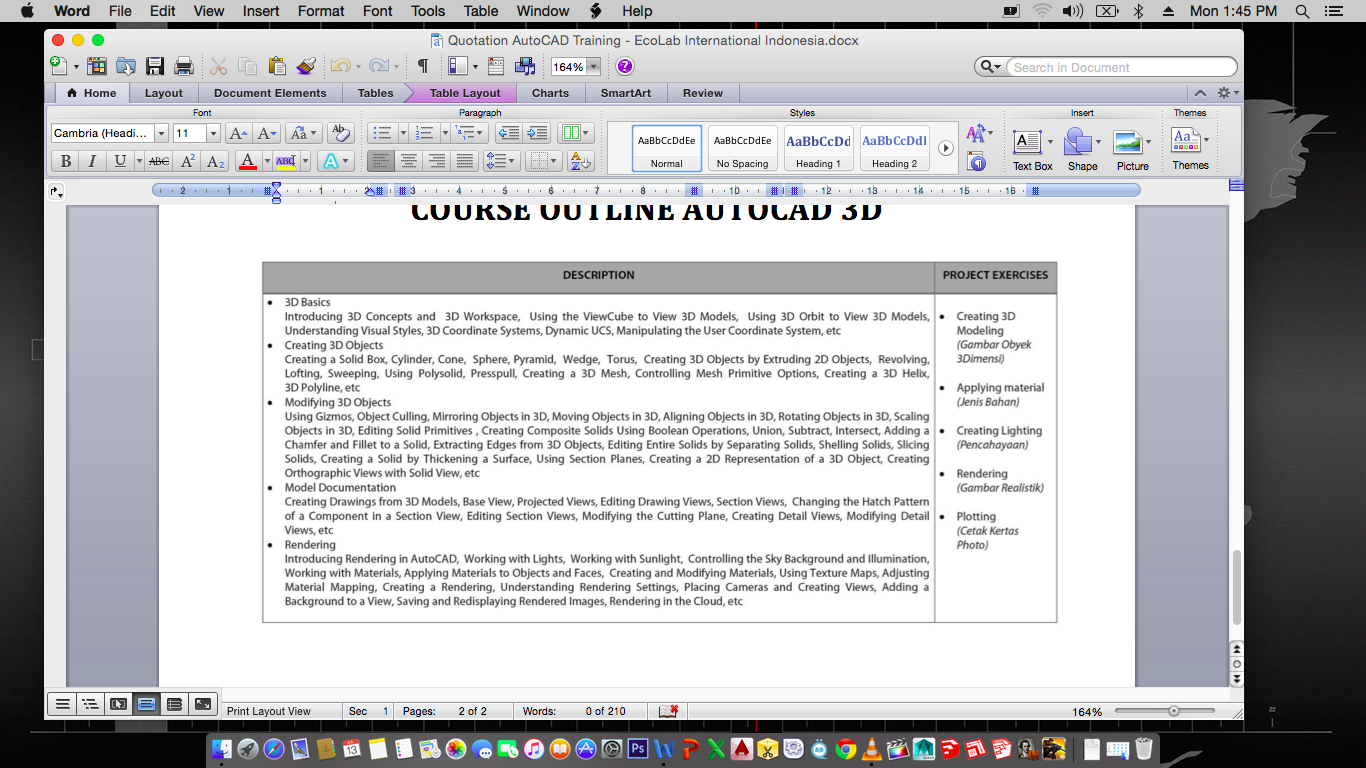
Task: Click the Save document icon
Action: pos(155,67)
